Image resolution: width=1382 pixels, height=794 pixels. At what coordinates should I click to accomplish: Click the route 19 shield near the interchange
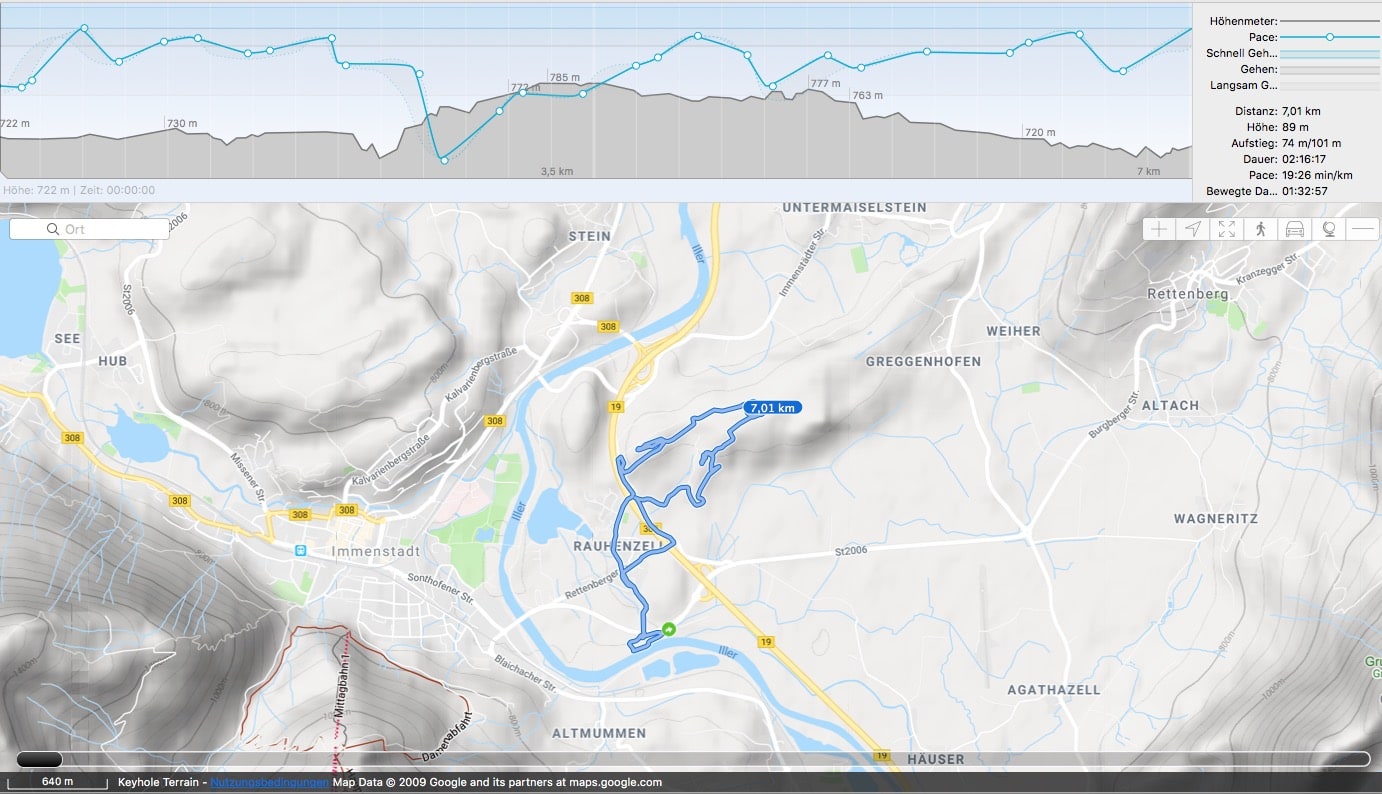click(617, 406)
